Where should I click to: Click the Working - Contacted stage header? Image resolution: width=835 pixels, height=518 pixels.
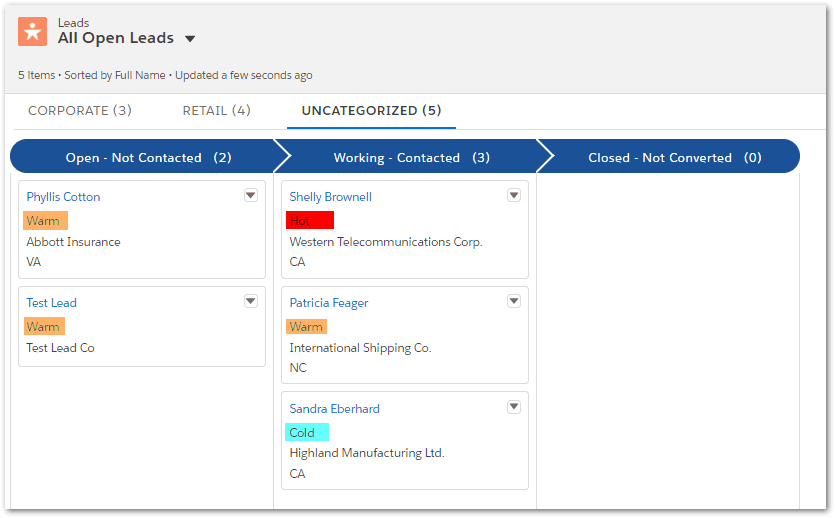(411, 157)
